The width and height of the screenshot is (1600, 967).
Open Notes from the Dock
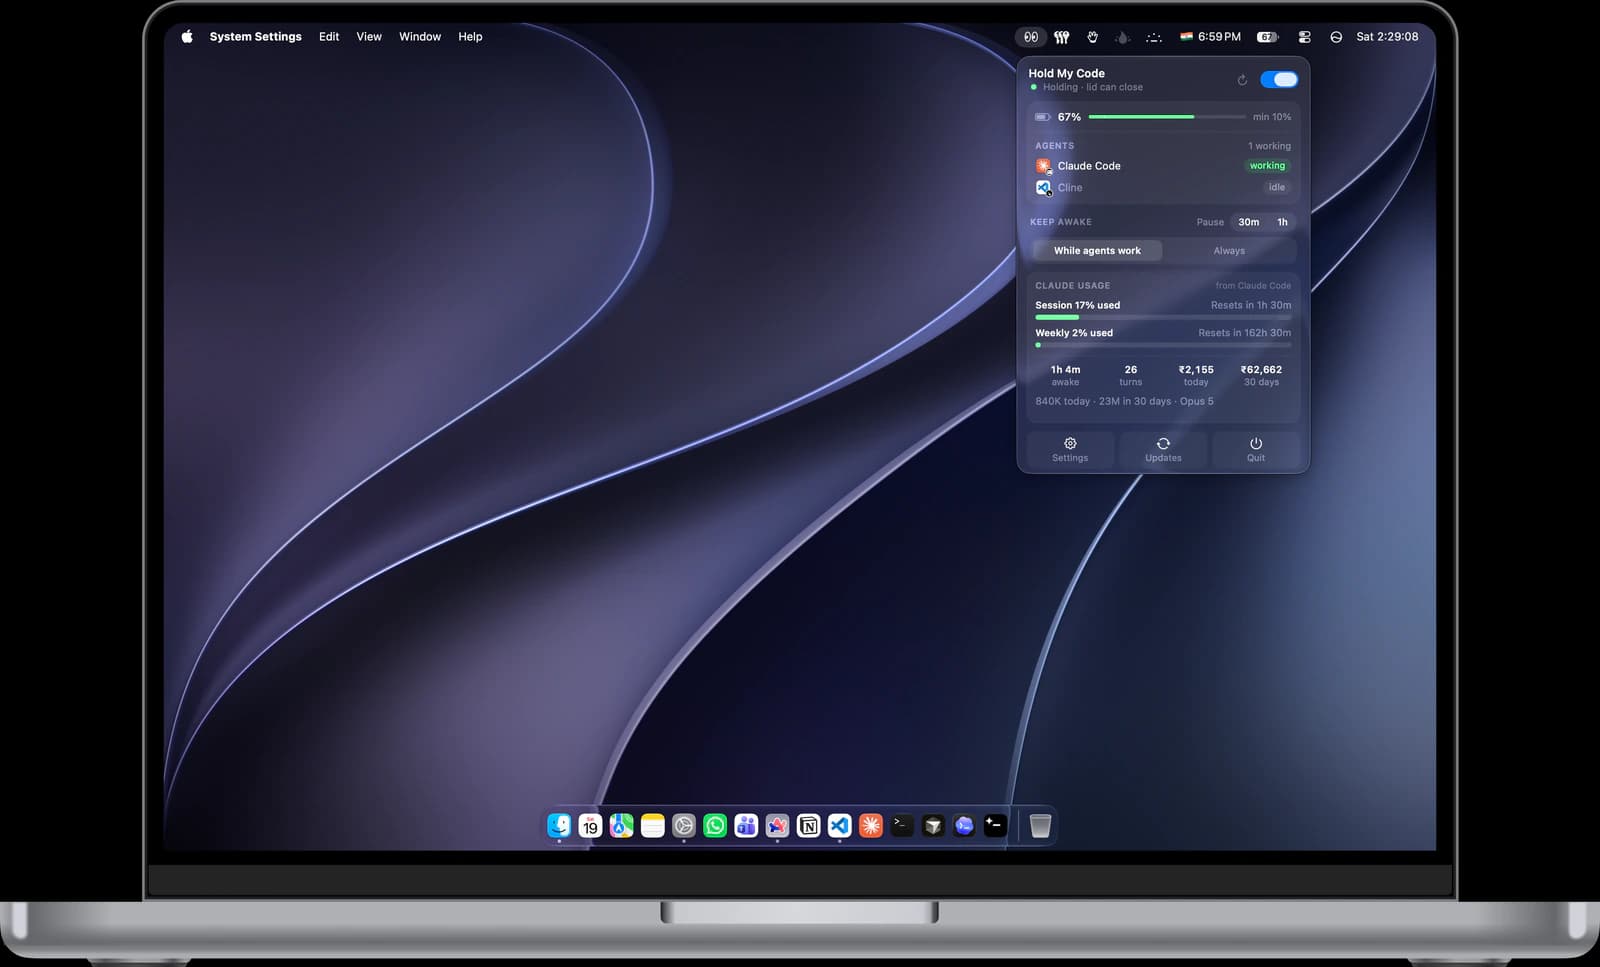pos(652,825)
